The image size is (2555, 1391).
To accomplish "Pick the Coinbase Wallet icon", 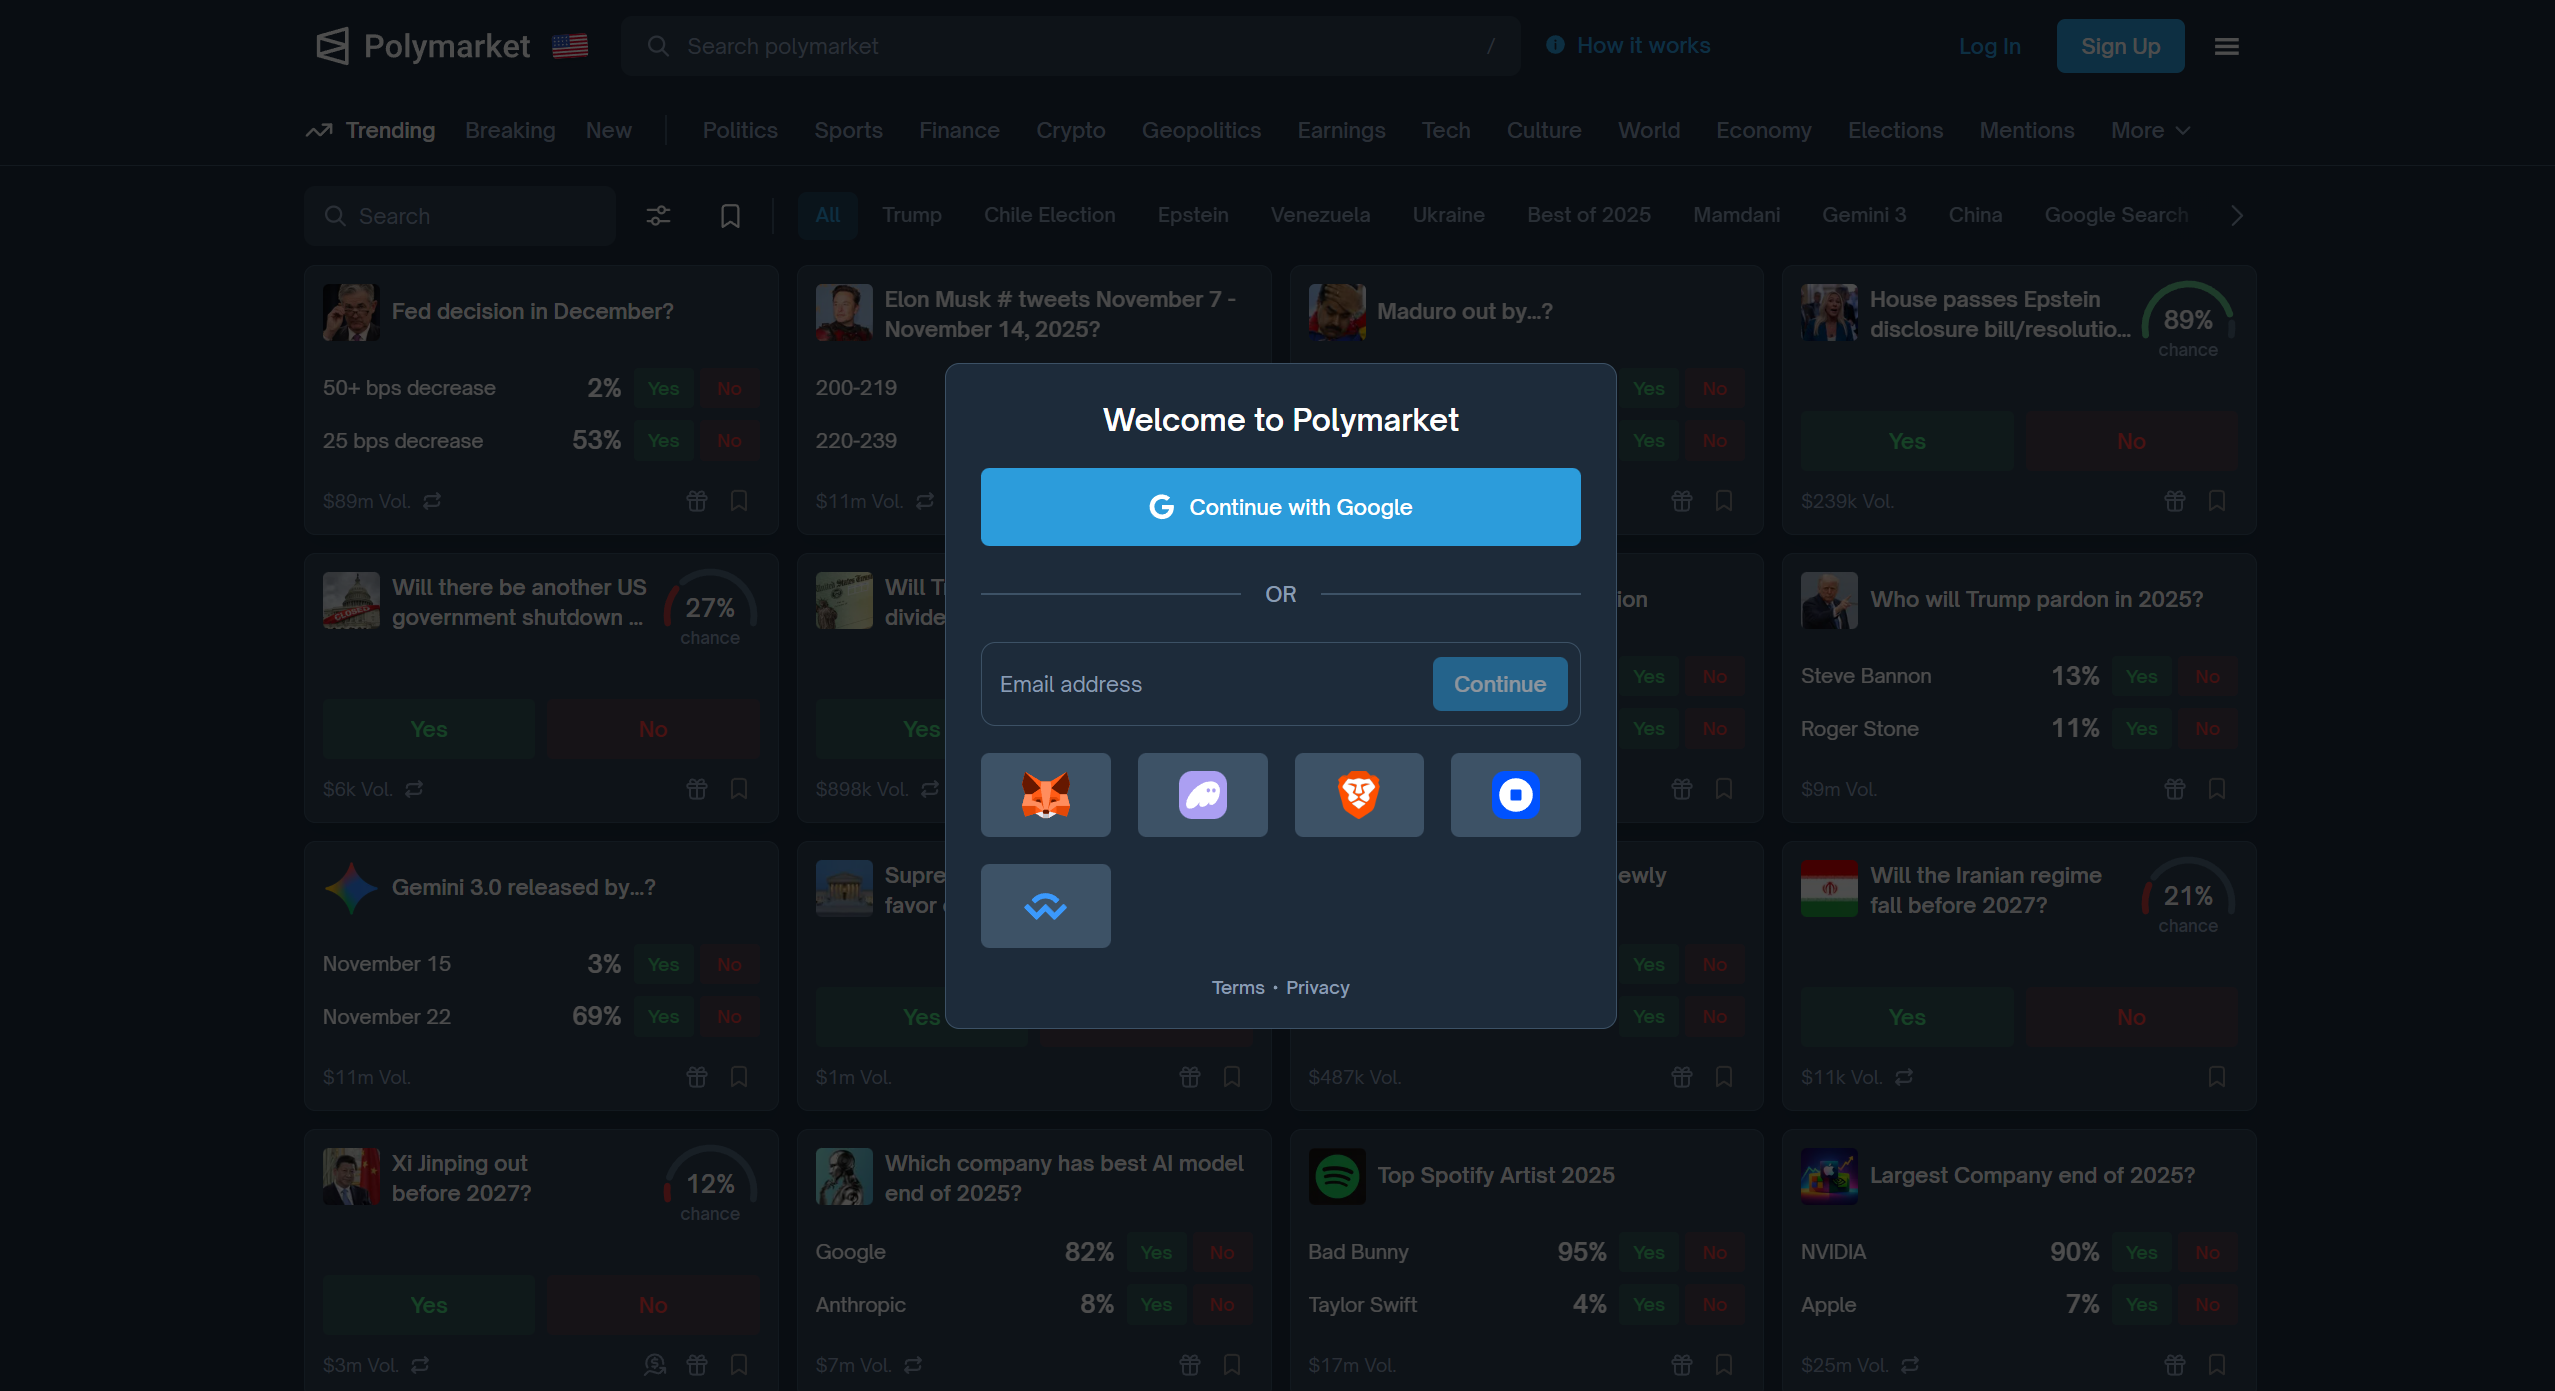I will point(1515,795).
